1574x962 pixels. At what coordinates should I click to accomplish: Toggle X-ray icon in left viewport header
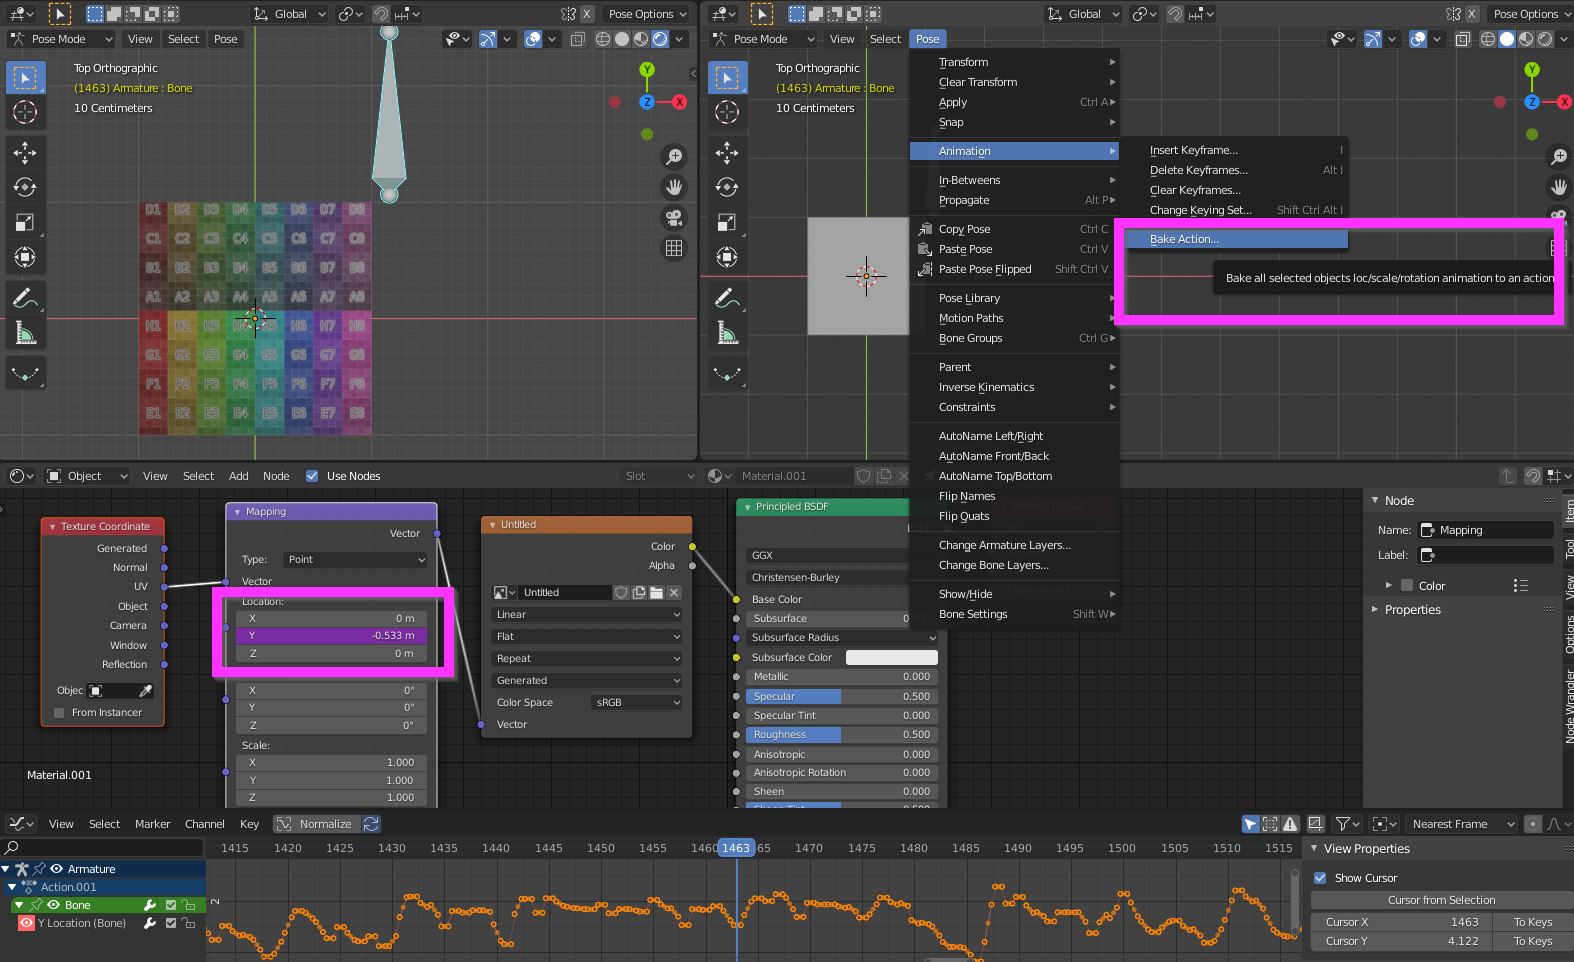click(x=578, y=39)
